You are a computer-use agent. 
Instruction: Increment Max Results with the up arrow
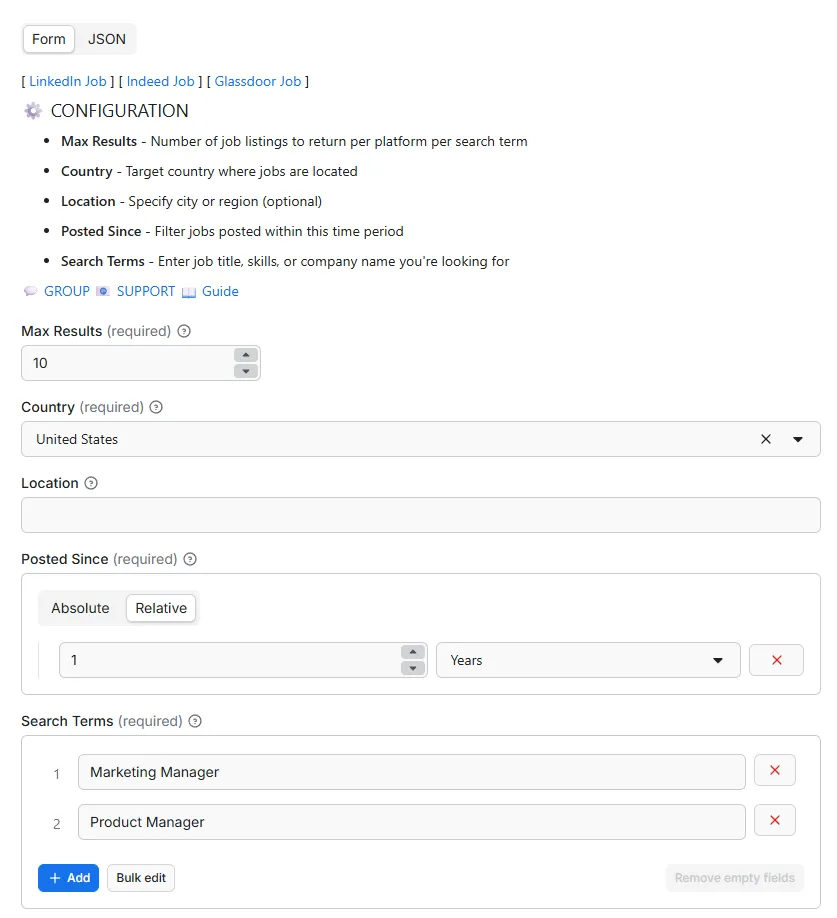[246, 355]
